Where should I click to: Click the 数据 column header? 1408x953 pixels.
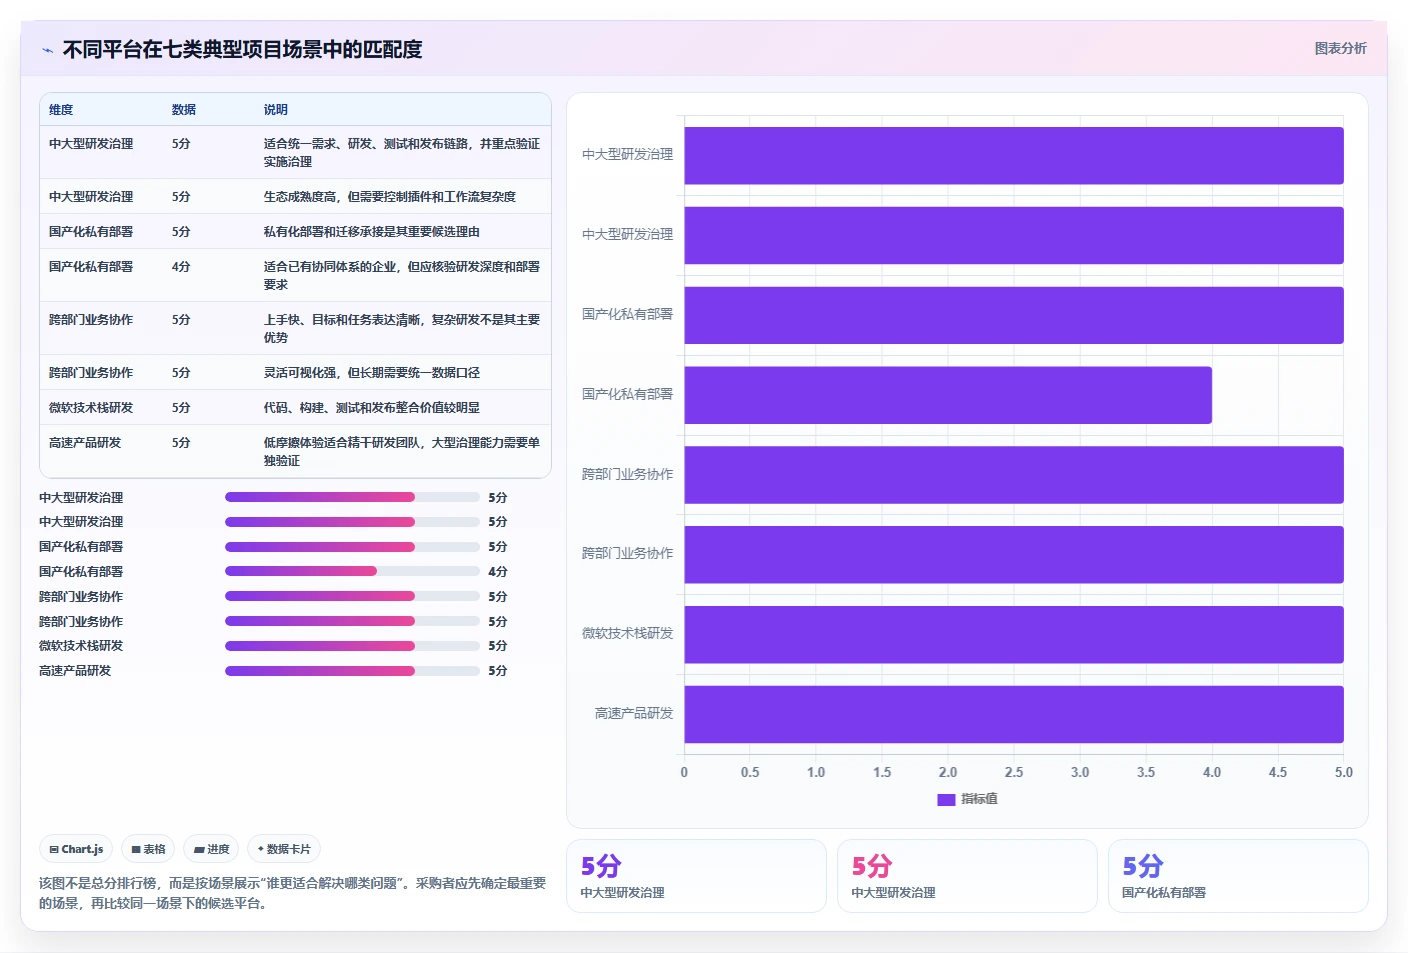184,110
